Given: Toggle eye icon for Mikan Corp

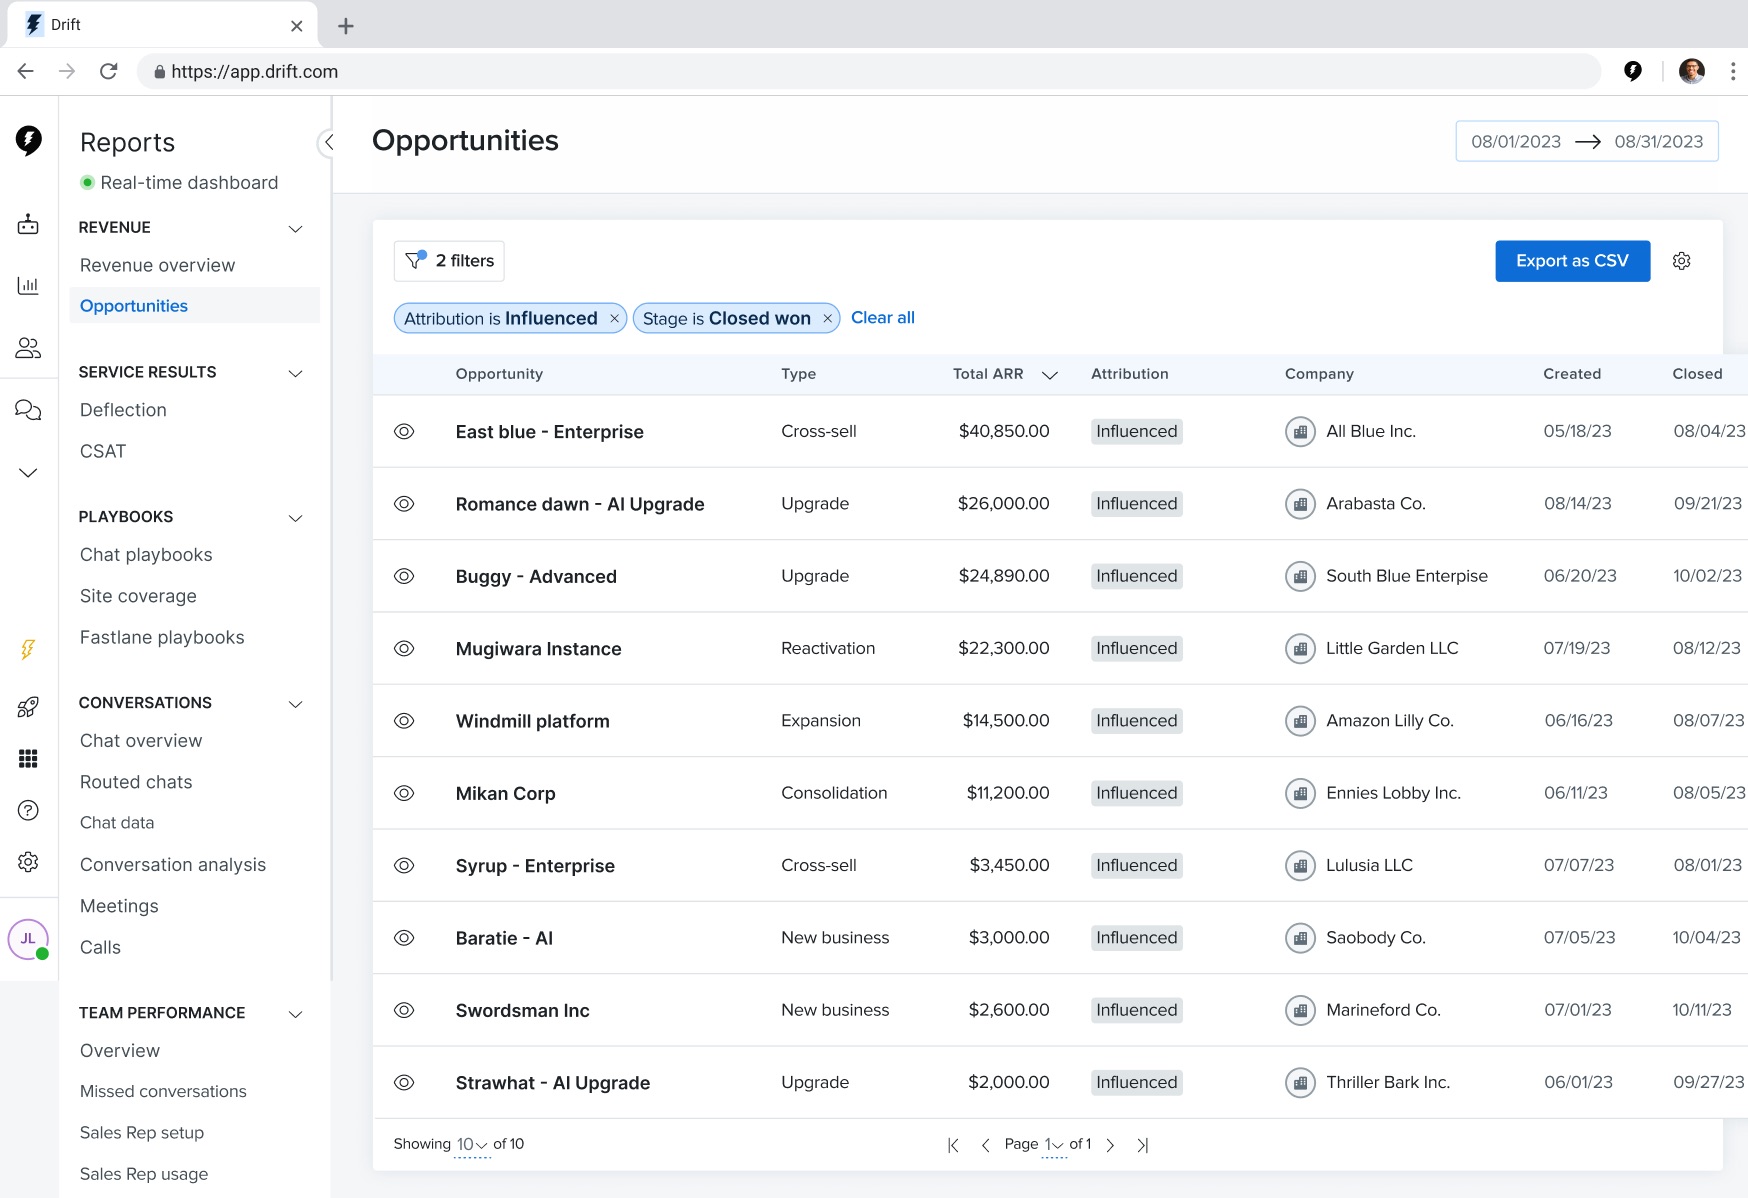Looking at the screenshot, I should pos(404,793).
